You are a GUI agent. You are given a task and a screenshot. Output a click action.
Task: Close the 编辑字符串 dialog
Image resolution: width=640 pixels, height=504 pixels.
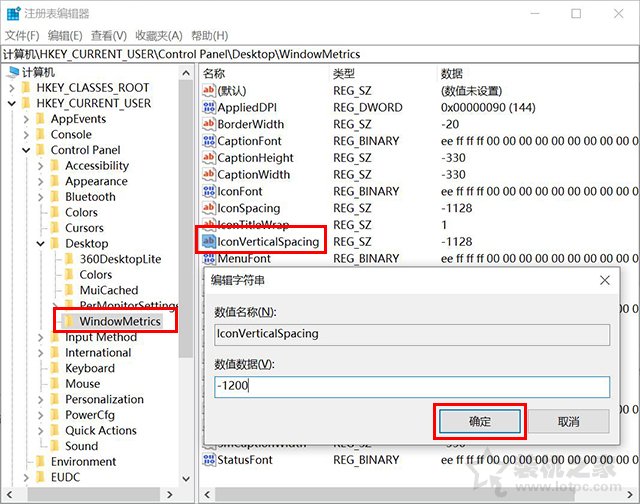(604, 280)
